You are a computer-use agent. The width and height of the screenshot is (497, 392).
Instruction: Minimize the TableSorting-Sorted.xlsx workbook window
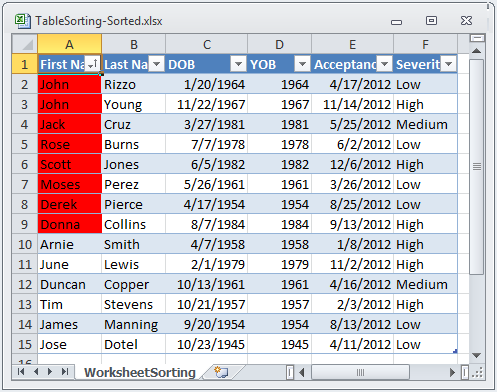click(x=396, y=21)
